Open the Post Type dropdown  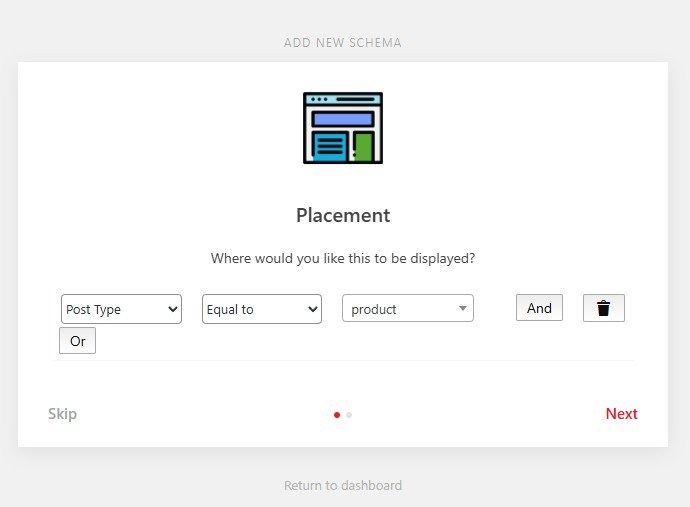(x=120, y=309)
